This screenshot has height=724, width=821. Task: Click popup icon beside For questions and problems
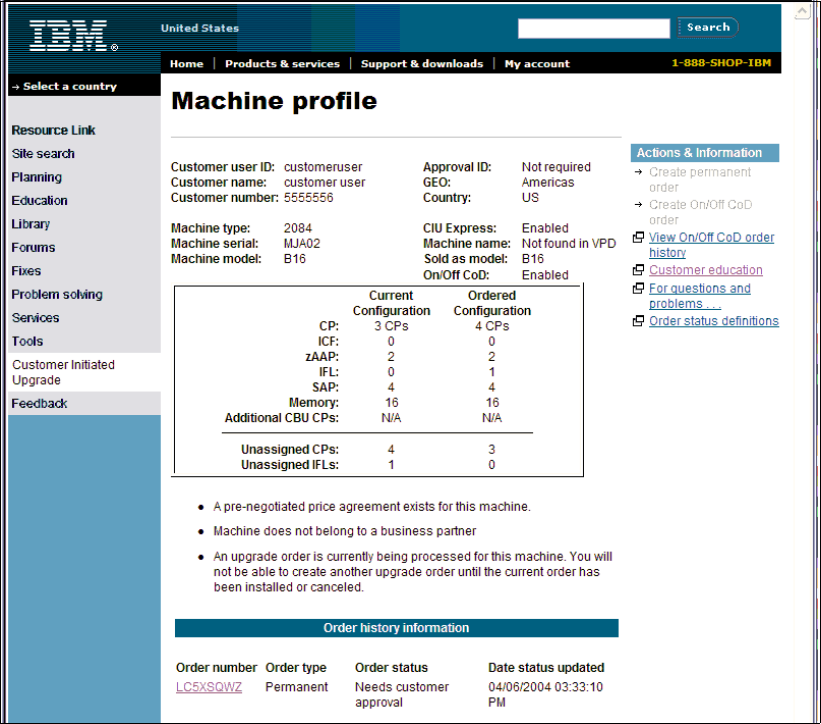pos(638,288)
